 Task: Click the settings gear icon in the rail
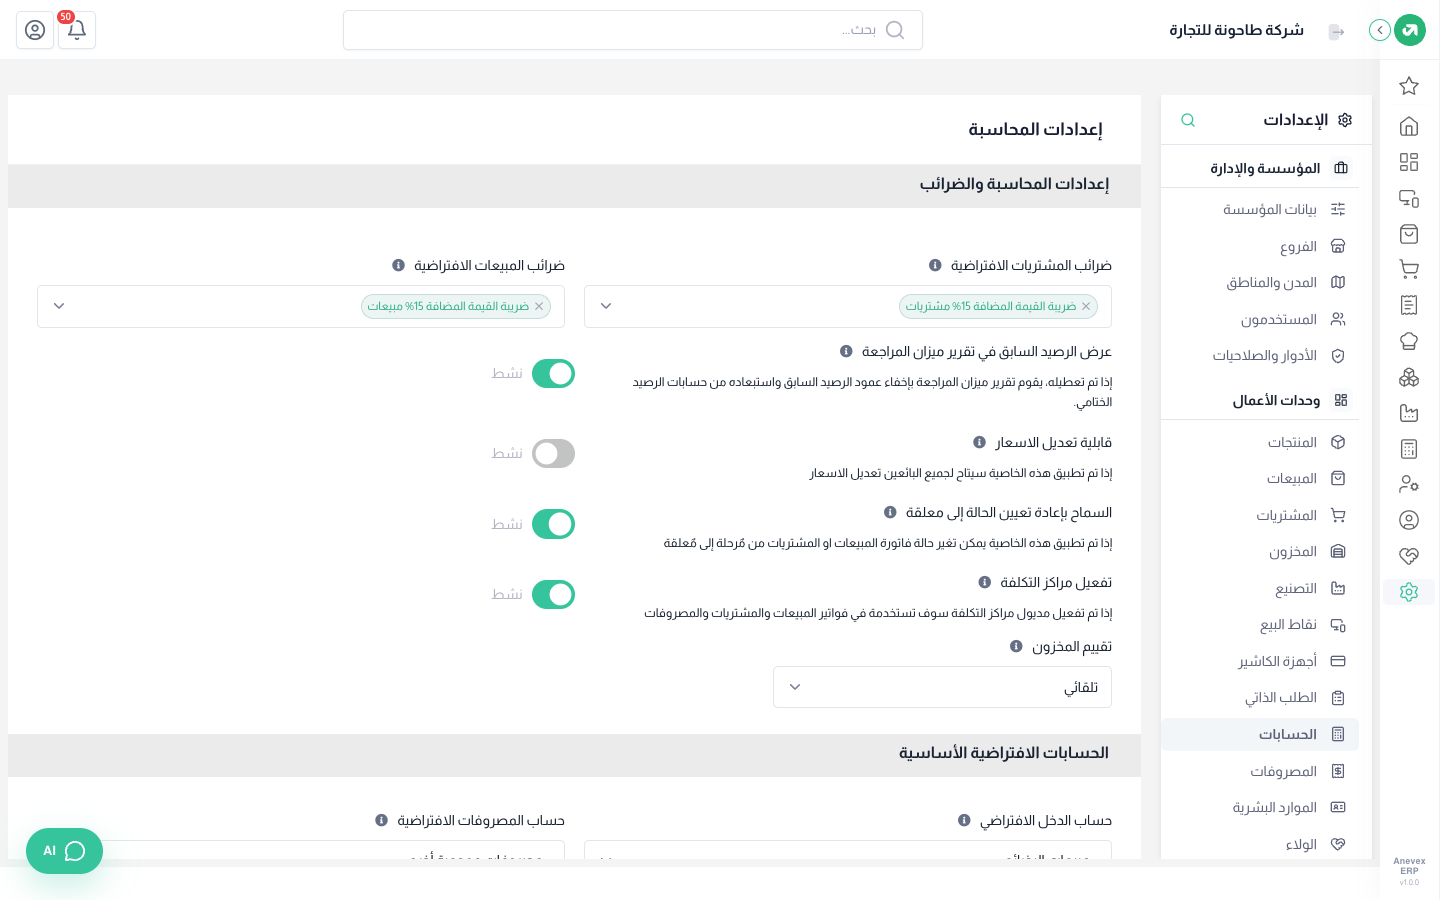[x=1409, y=592]
